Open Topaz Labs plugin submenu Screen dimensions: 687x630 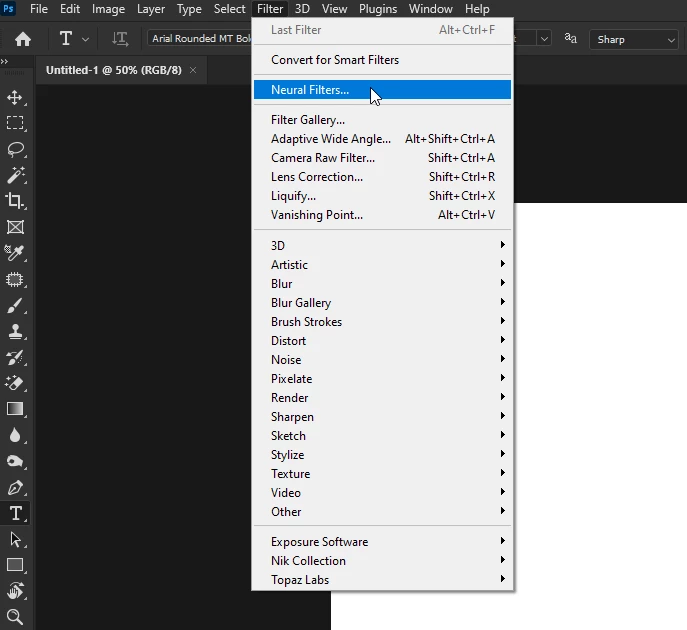pyautogui.click(x=382, y=580)
